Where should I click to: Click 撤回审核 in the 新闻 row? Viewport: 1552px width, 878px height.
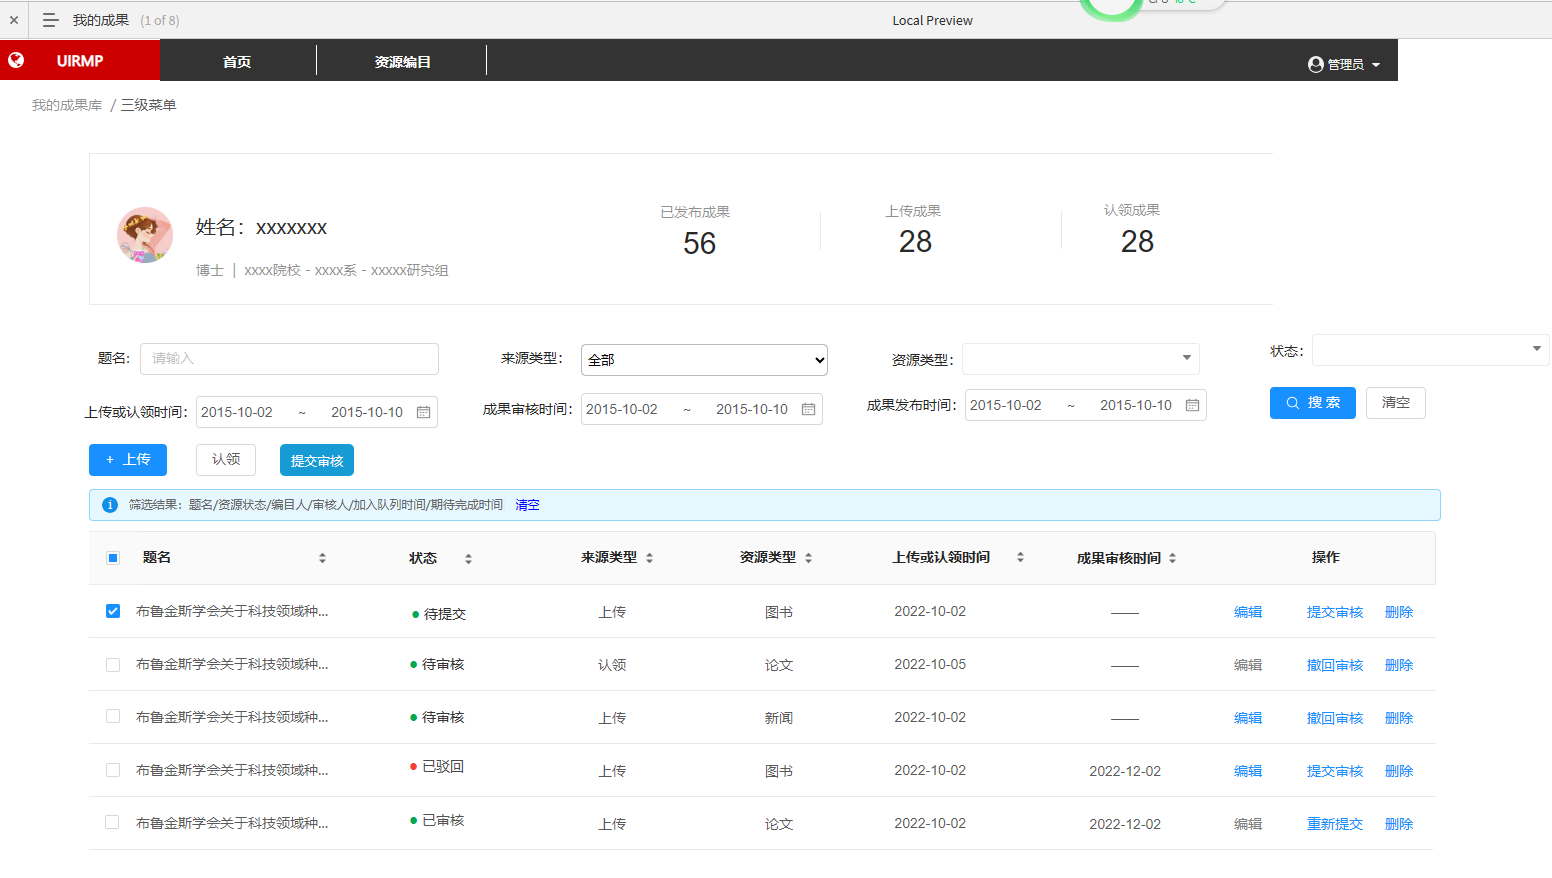[1335, 718]
